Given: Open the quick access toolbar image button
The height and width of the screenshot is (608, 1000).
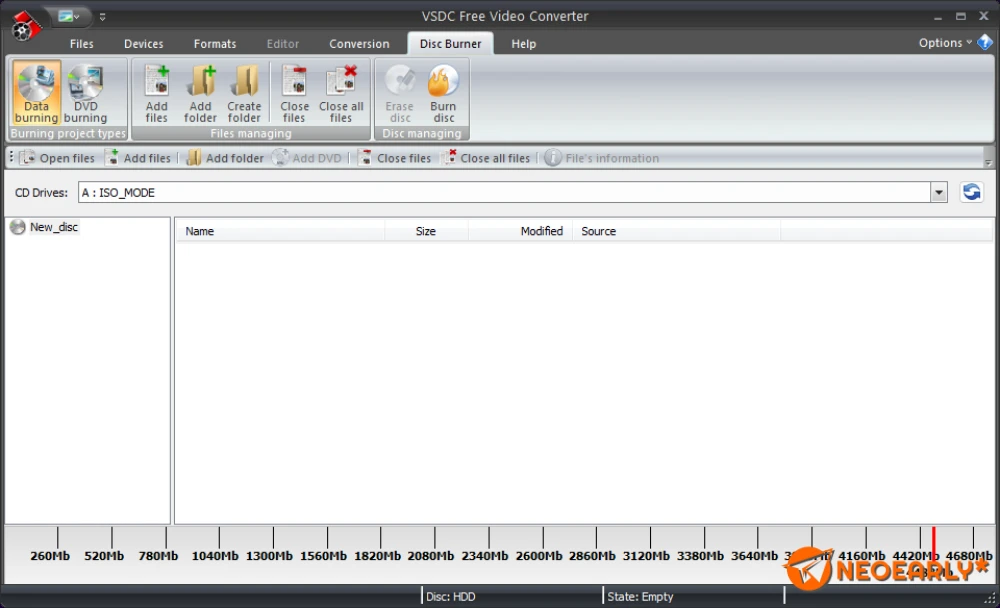Looking at the screenshot, I should (x=68, y=17).
